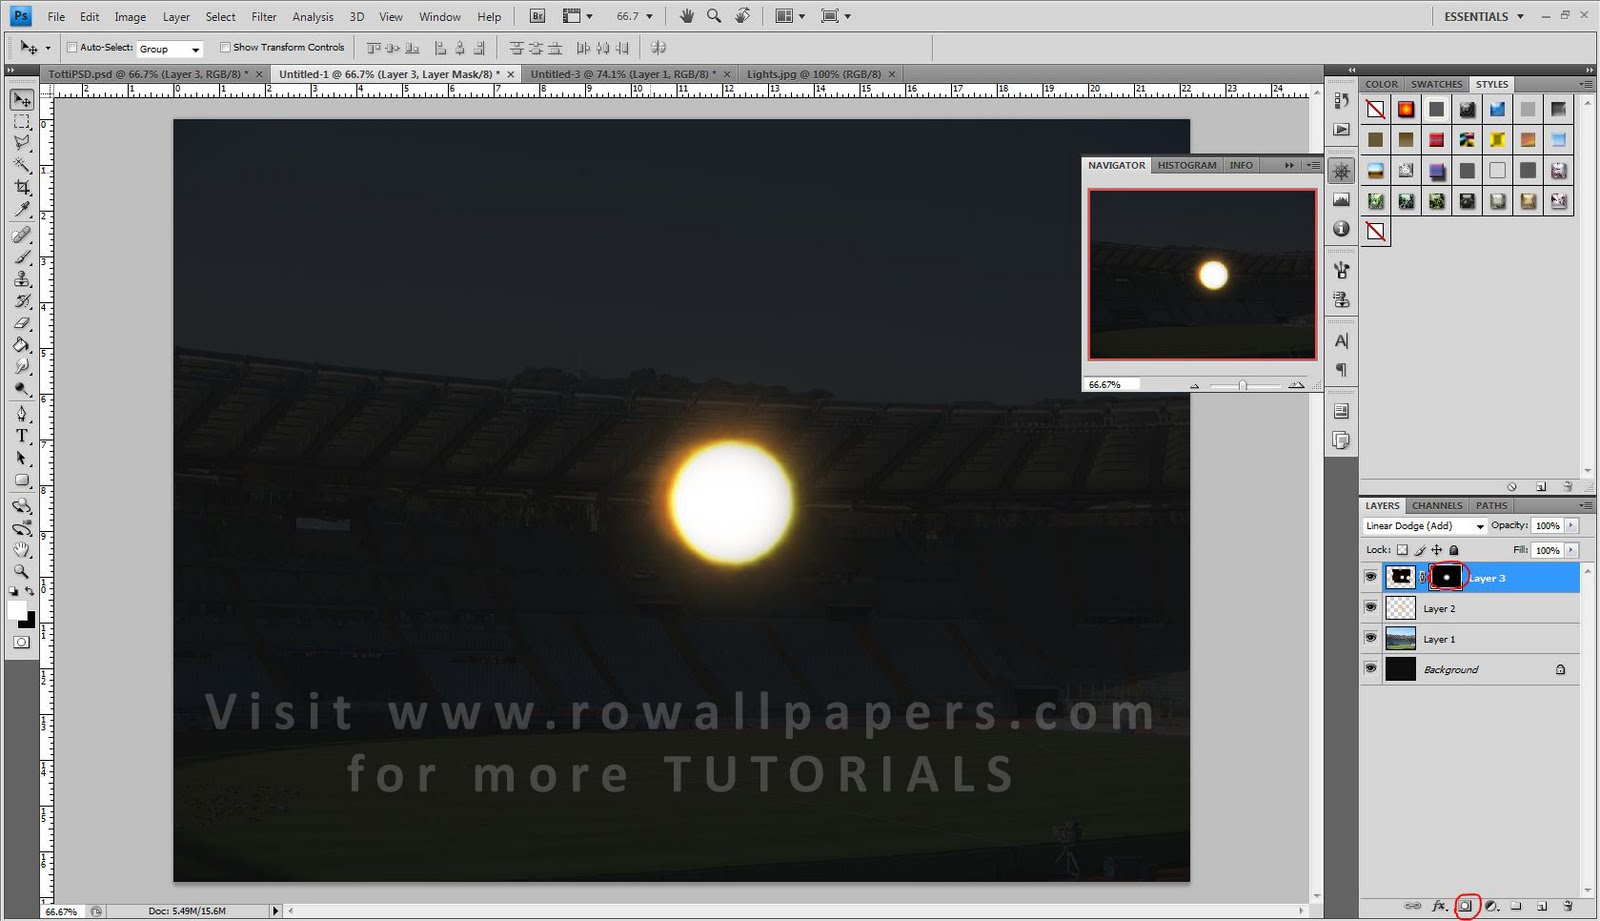Viewport: 1600px width, 921px height.
Task: Switch to the Histogram tab
Action: (1187, 166)
